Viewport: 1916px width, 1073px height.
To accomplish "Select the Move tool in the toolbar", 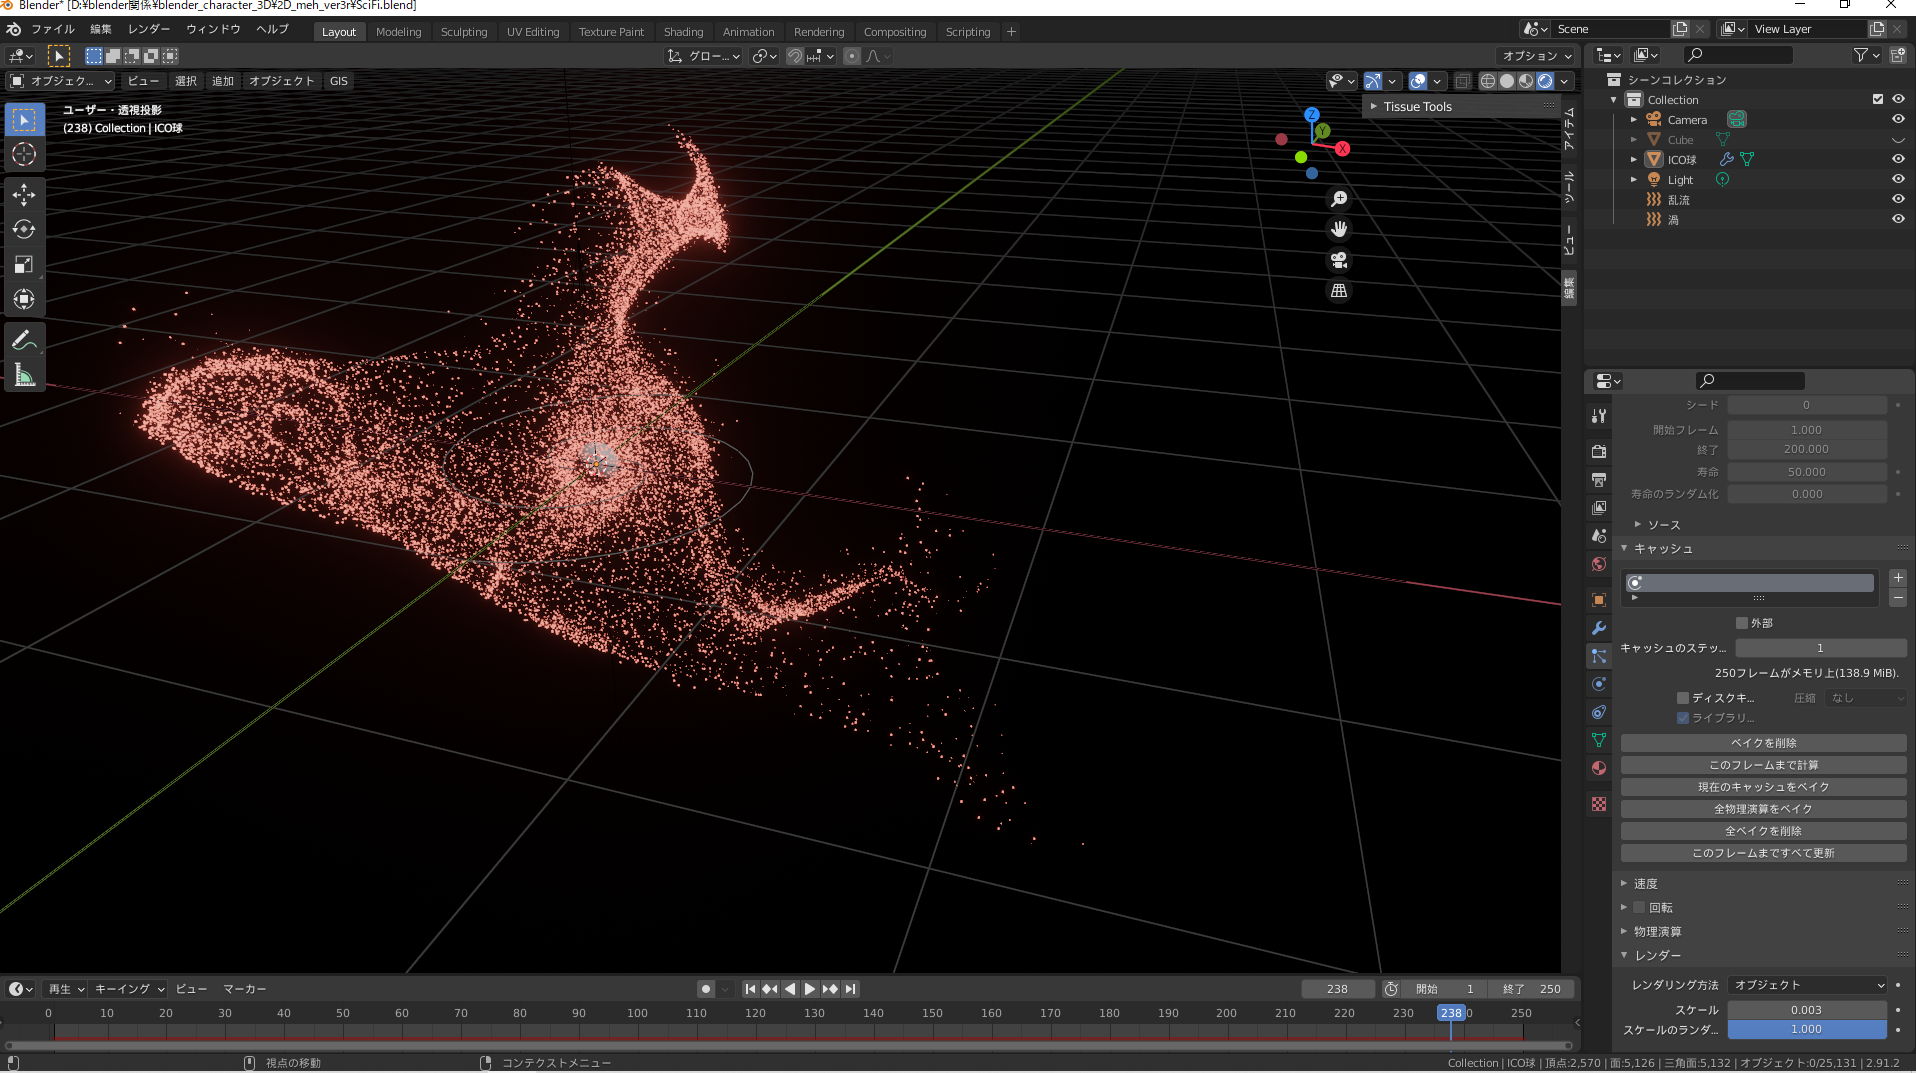I will click(x=24, y=194).
